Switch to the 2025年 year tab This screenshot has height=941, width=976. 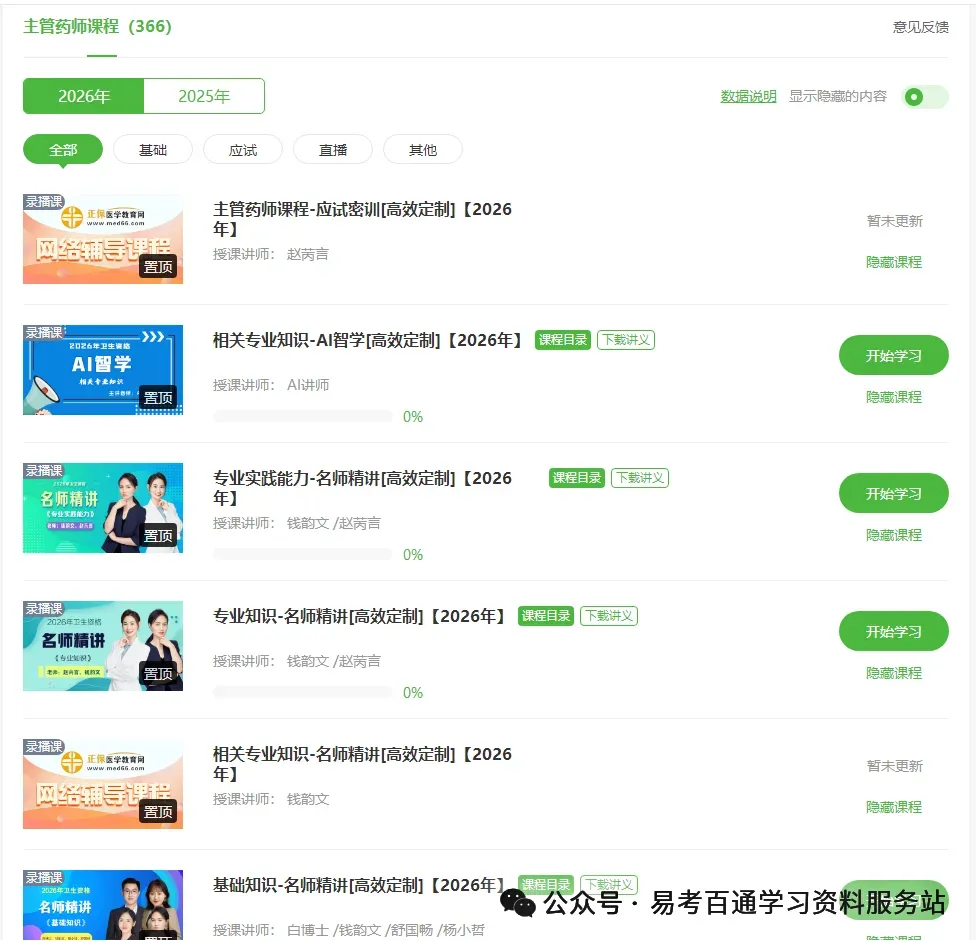click(204, 96)
